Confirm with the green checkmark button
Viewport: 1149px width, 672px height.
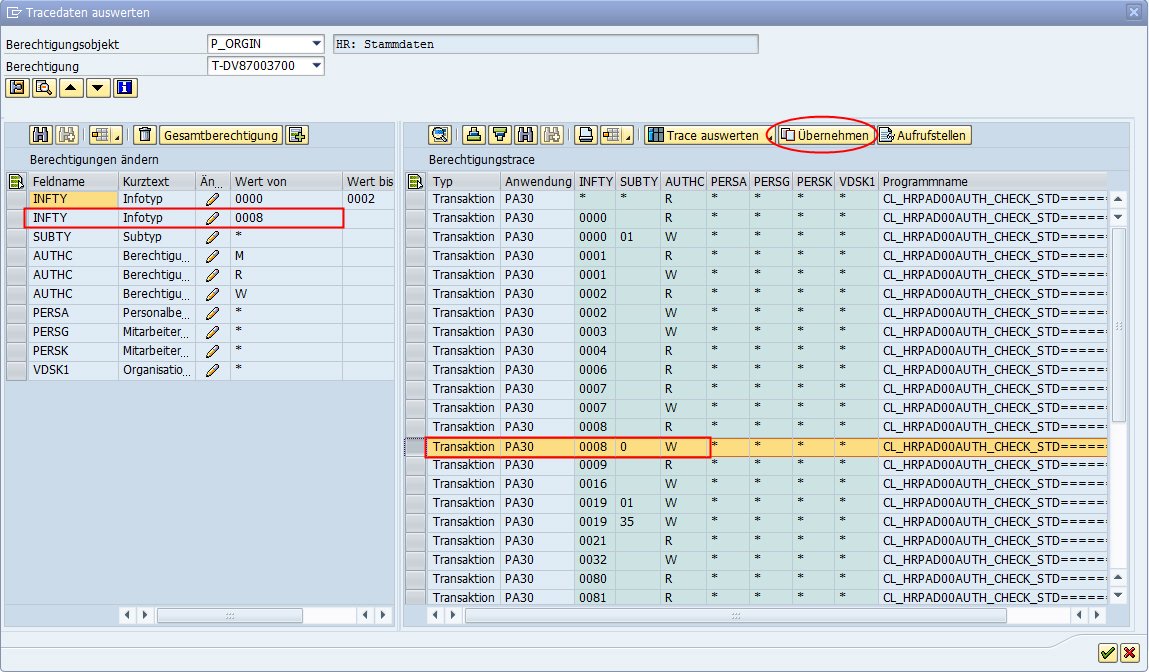click(x=1107, y=652)
